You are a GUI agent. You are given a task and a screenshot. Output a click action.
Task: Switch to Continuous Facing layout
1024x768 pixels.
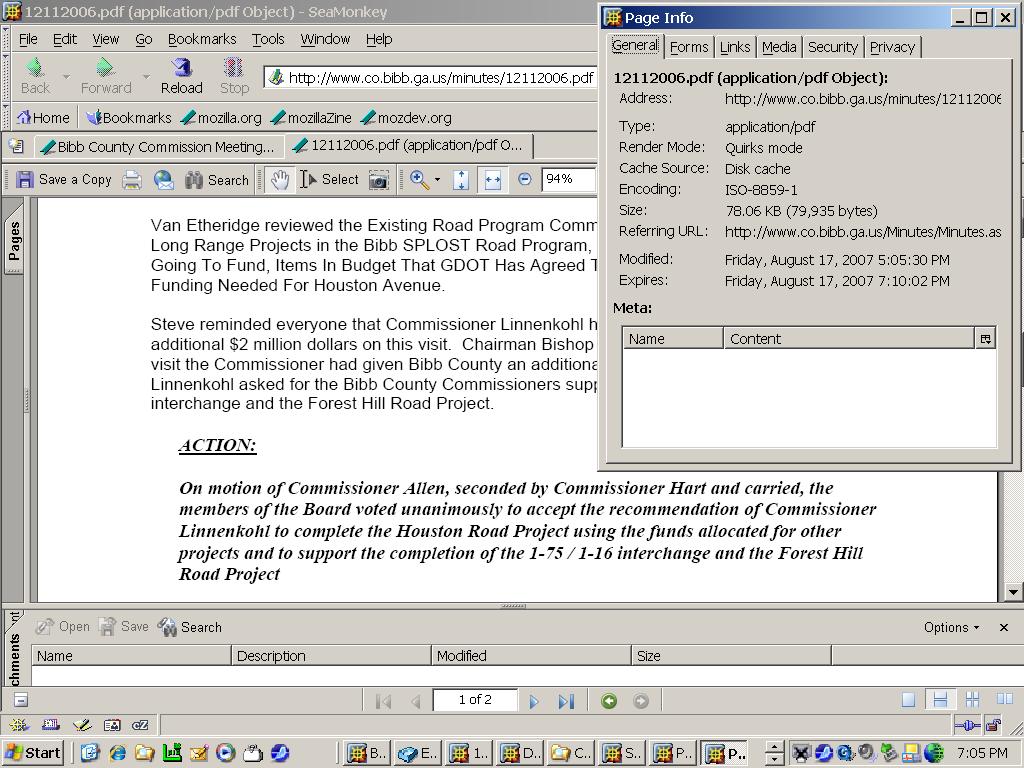[x=972, y=700]
